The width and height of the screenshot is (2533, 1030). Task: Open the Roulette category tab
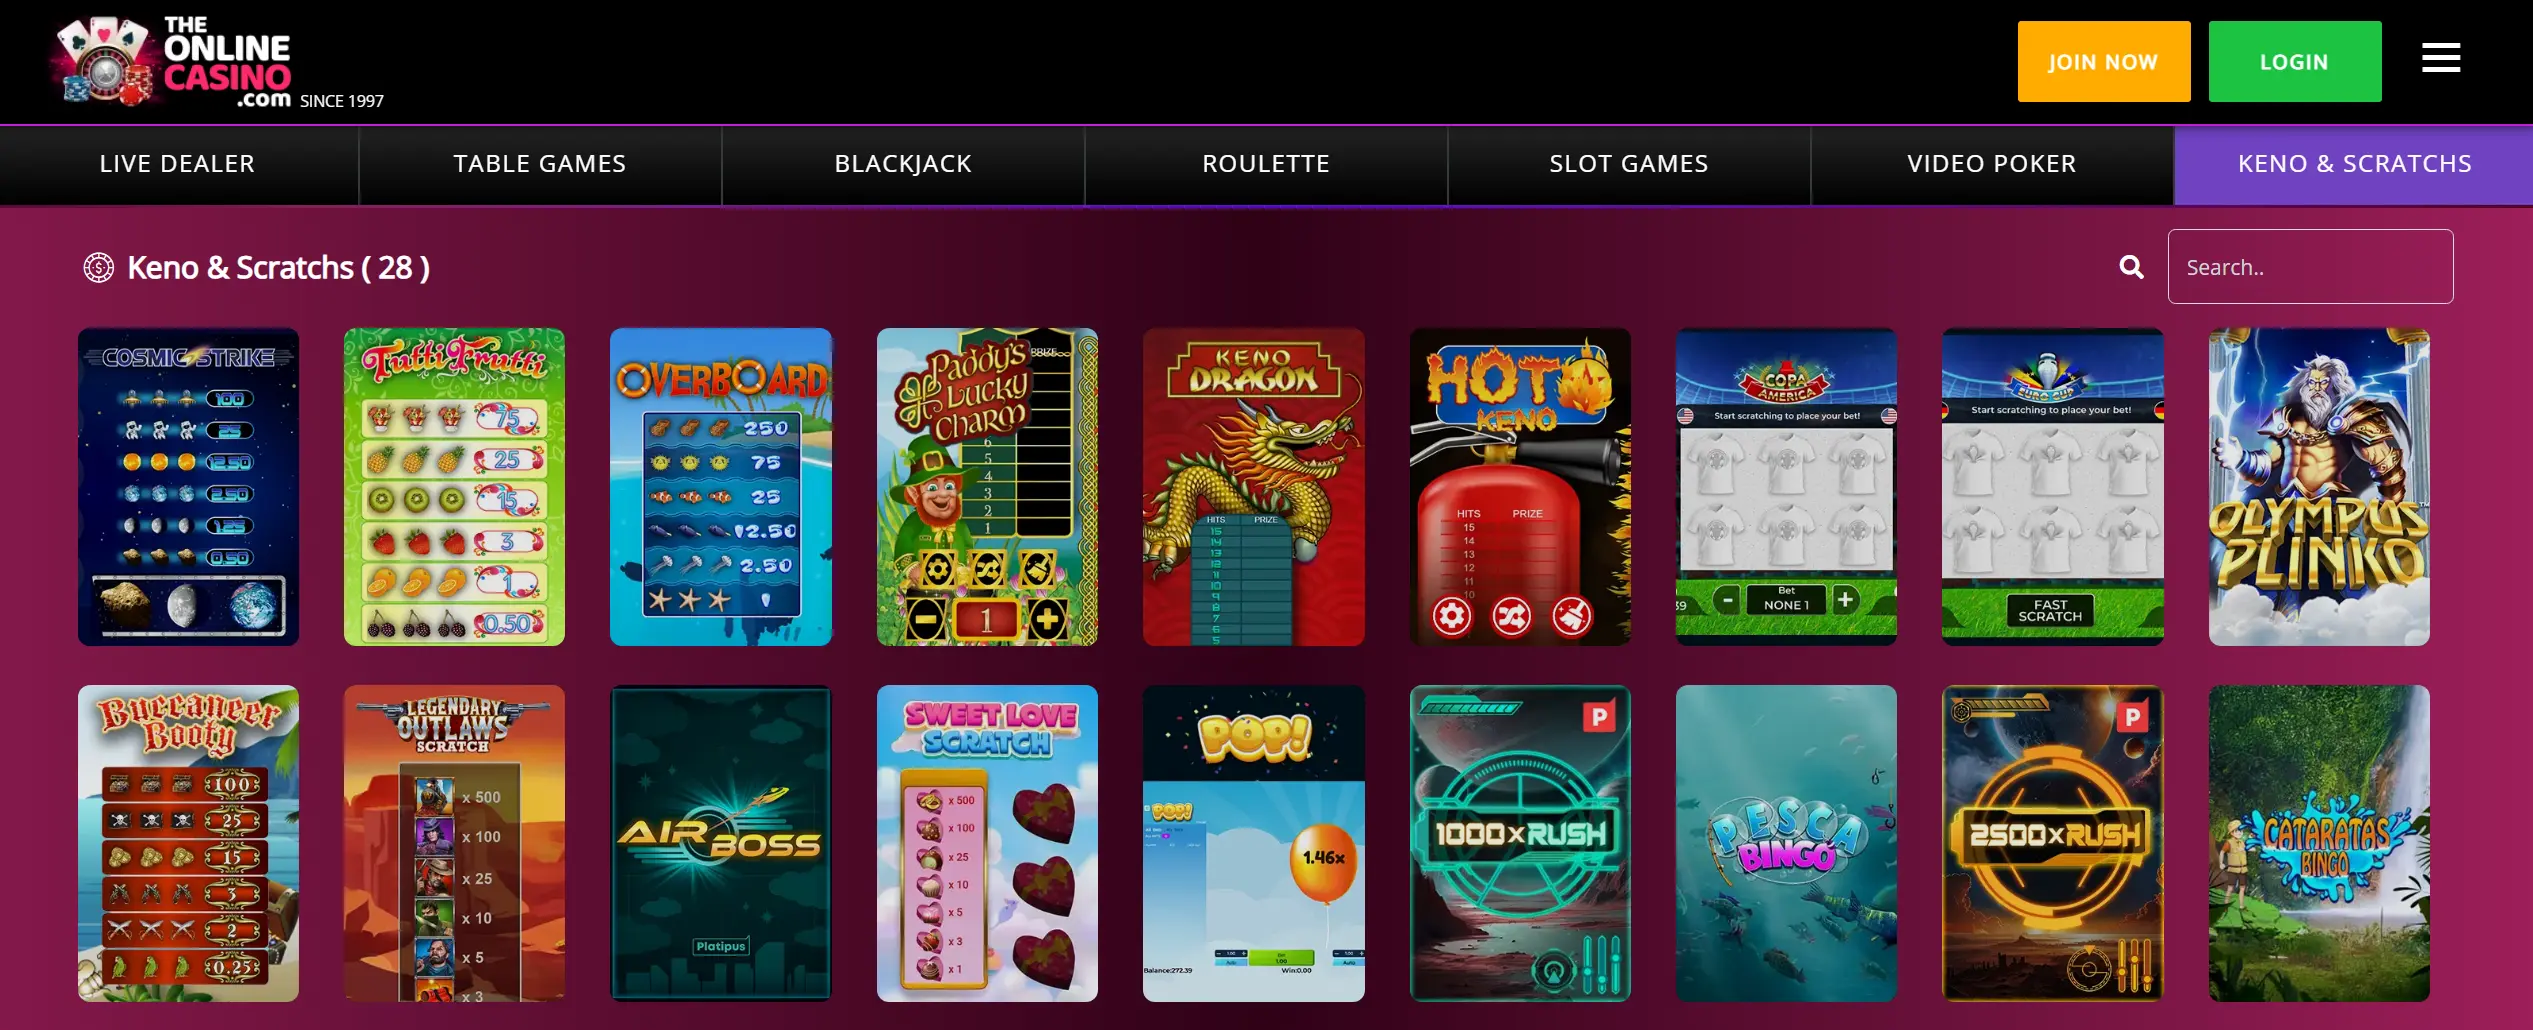pos(1266,164)
